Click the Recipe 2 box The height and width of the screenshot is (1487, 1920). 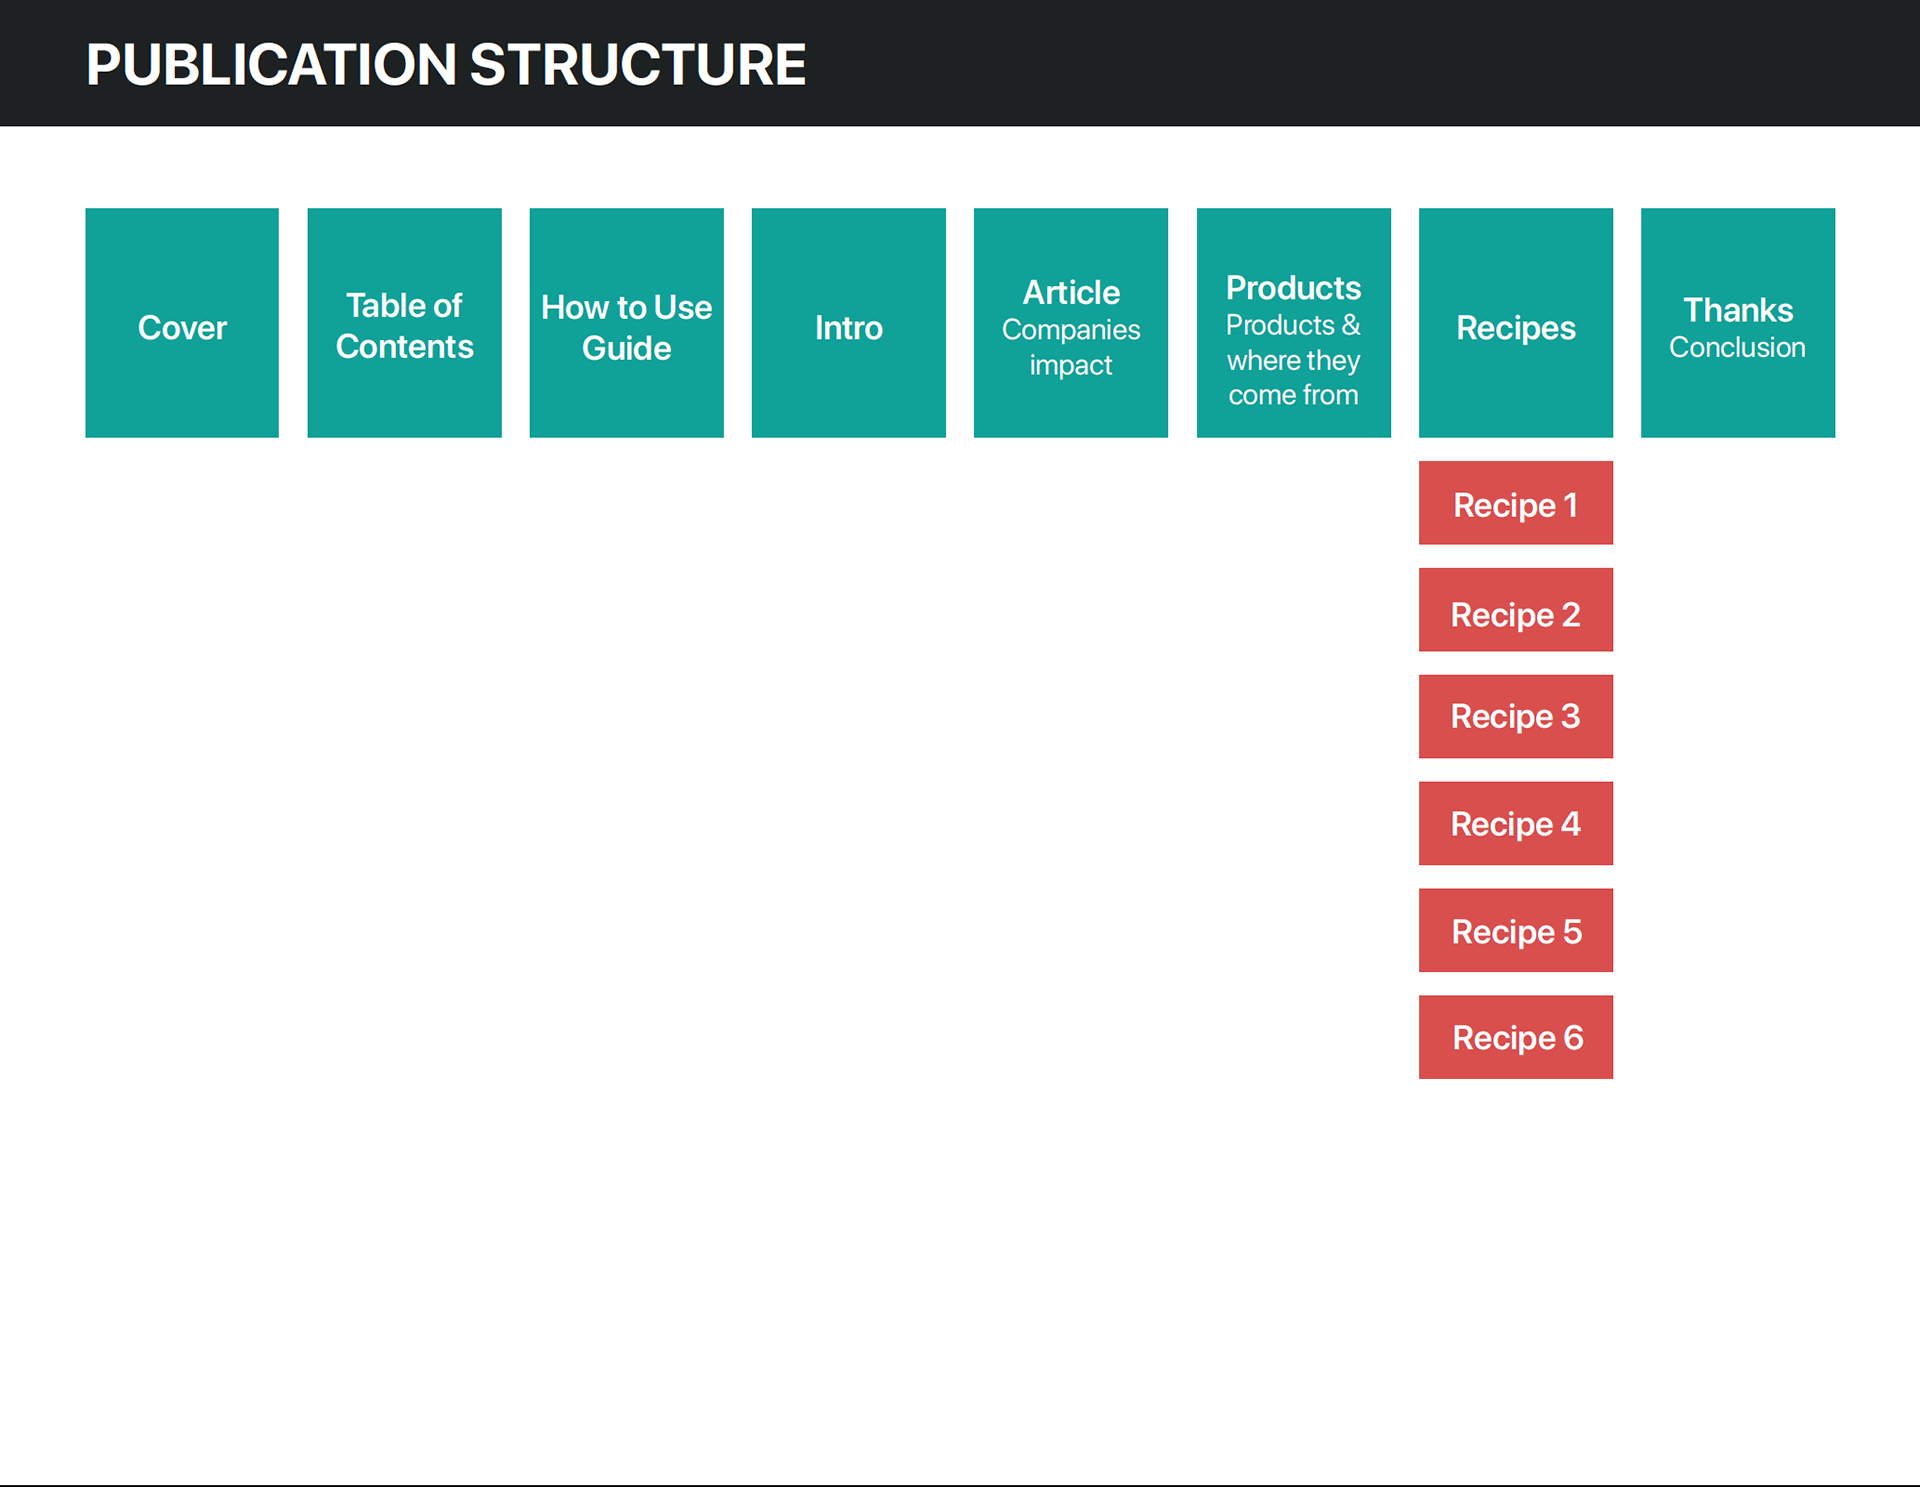(x=1515, y=610)
